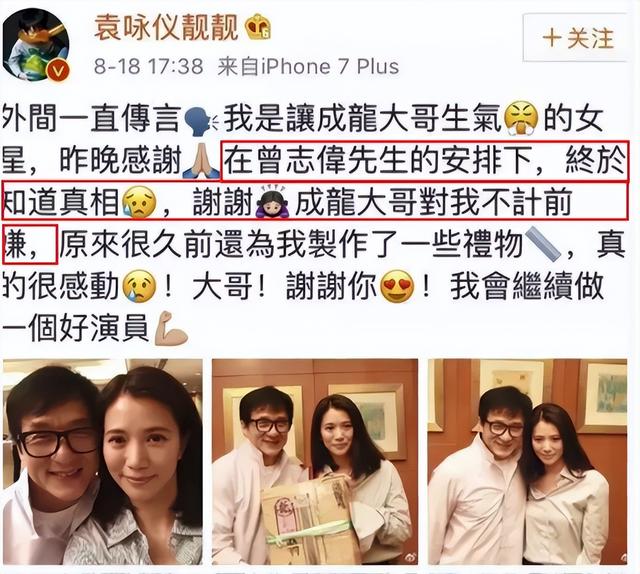Image resolution: width=640 pixels, height=574 pixels.
Task: Click the speaking head emoji after 傳言
Action: click(201, 119)
